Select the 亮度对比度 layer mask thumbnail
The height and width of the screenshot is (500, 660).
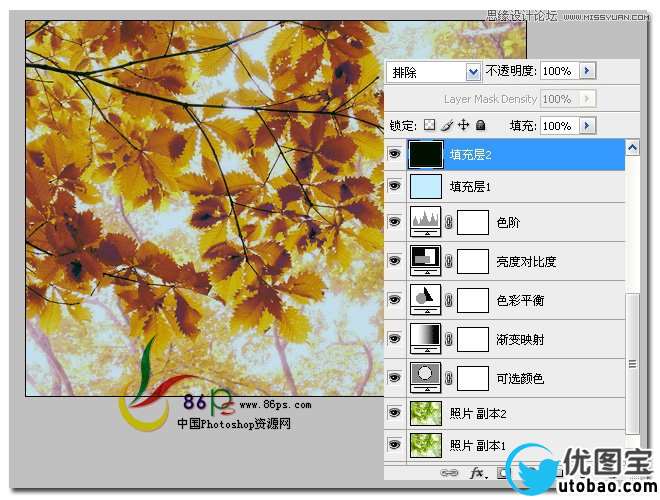[473, 261]
